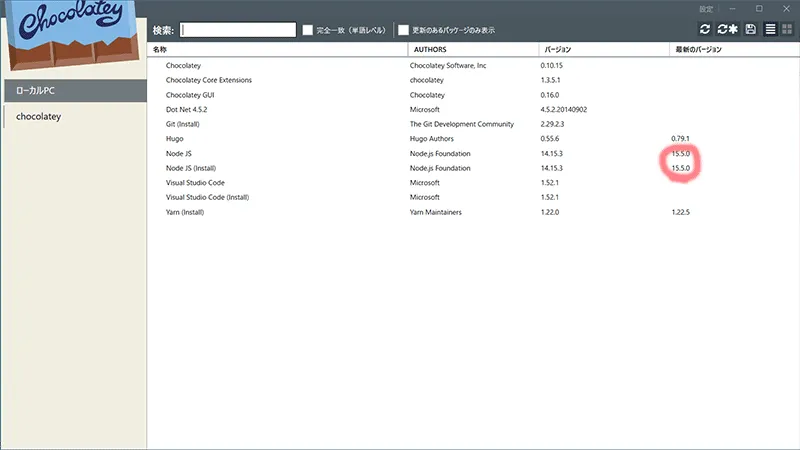Click version 4.5.2.20140902 cell
800x450 pixels.
point(564,109)
